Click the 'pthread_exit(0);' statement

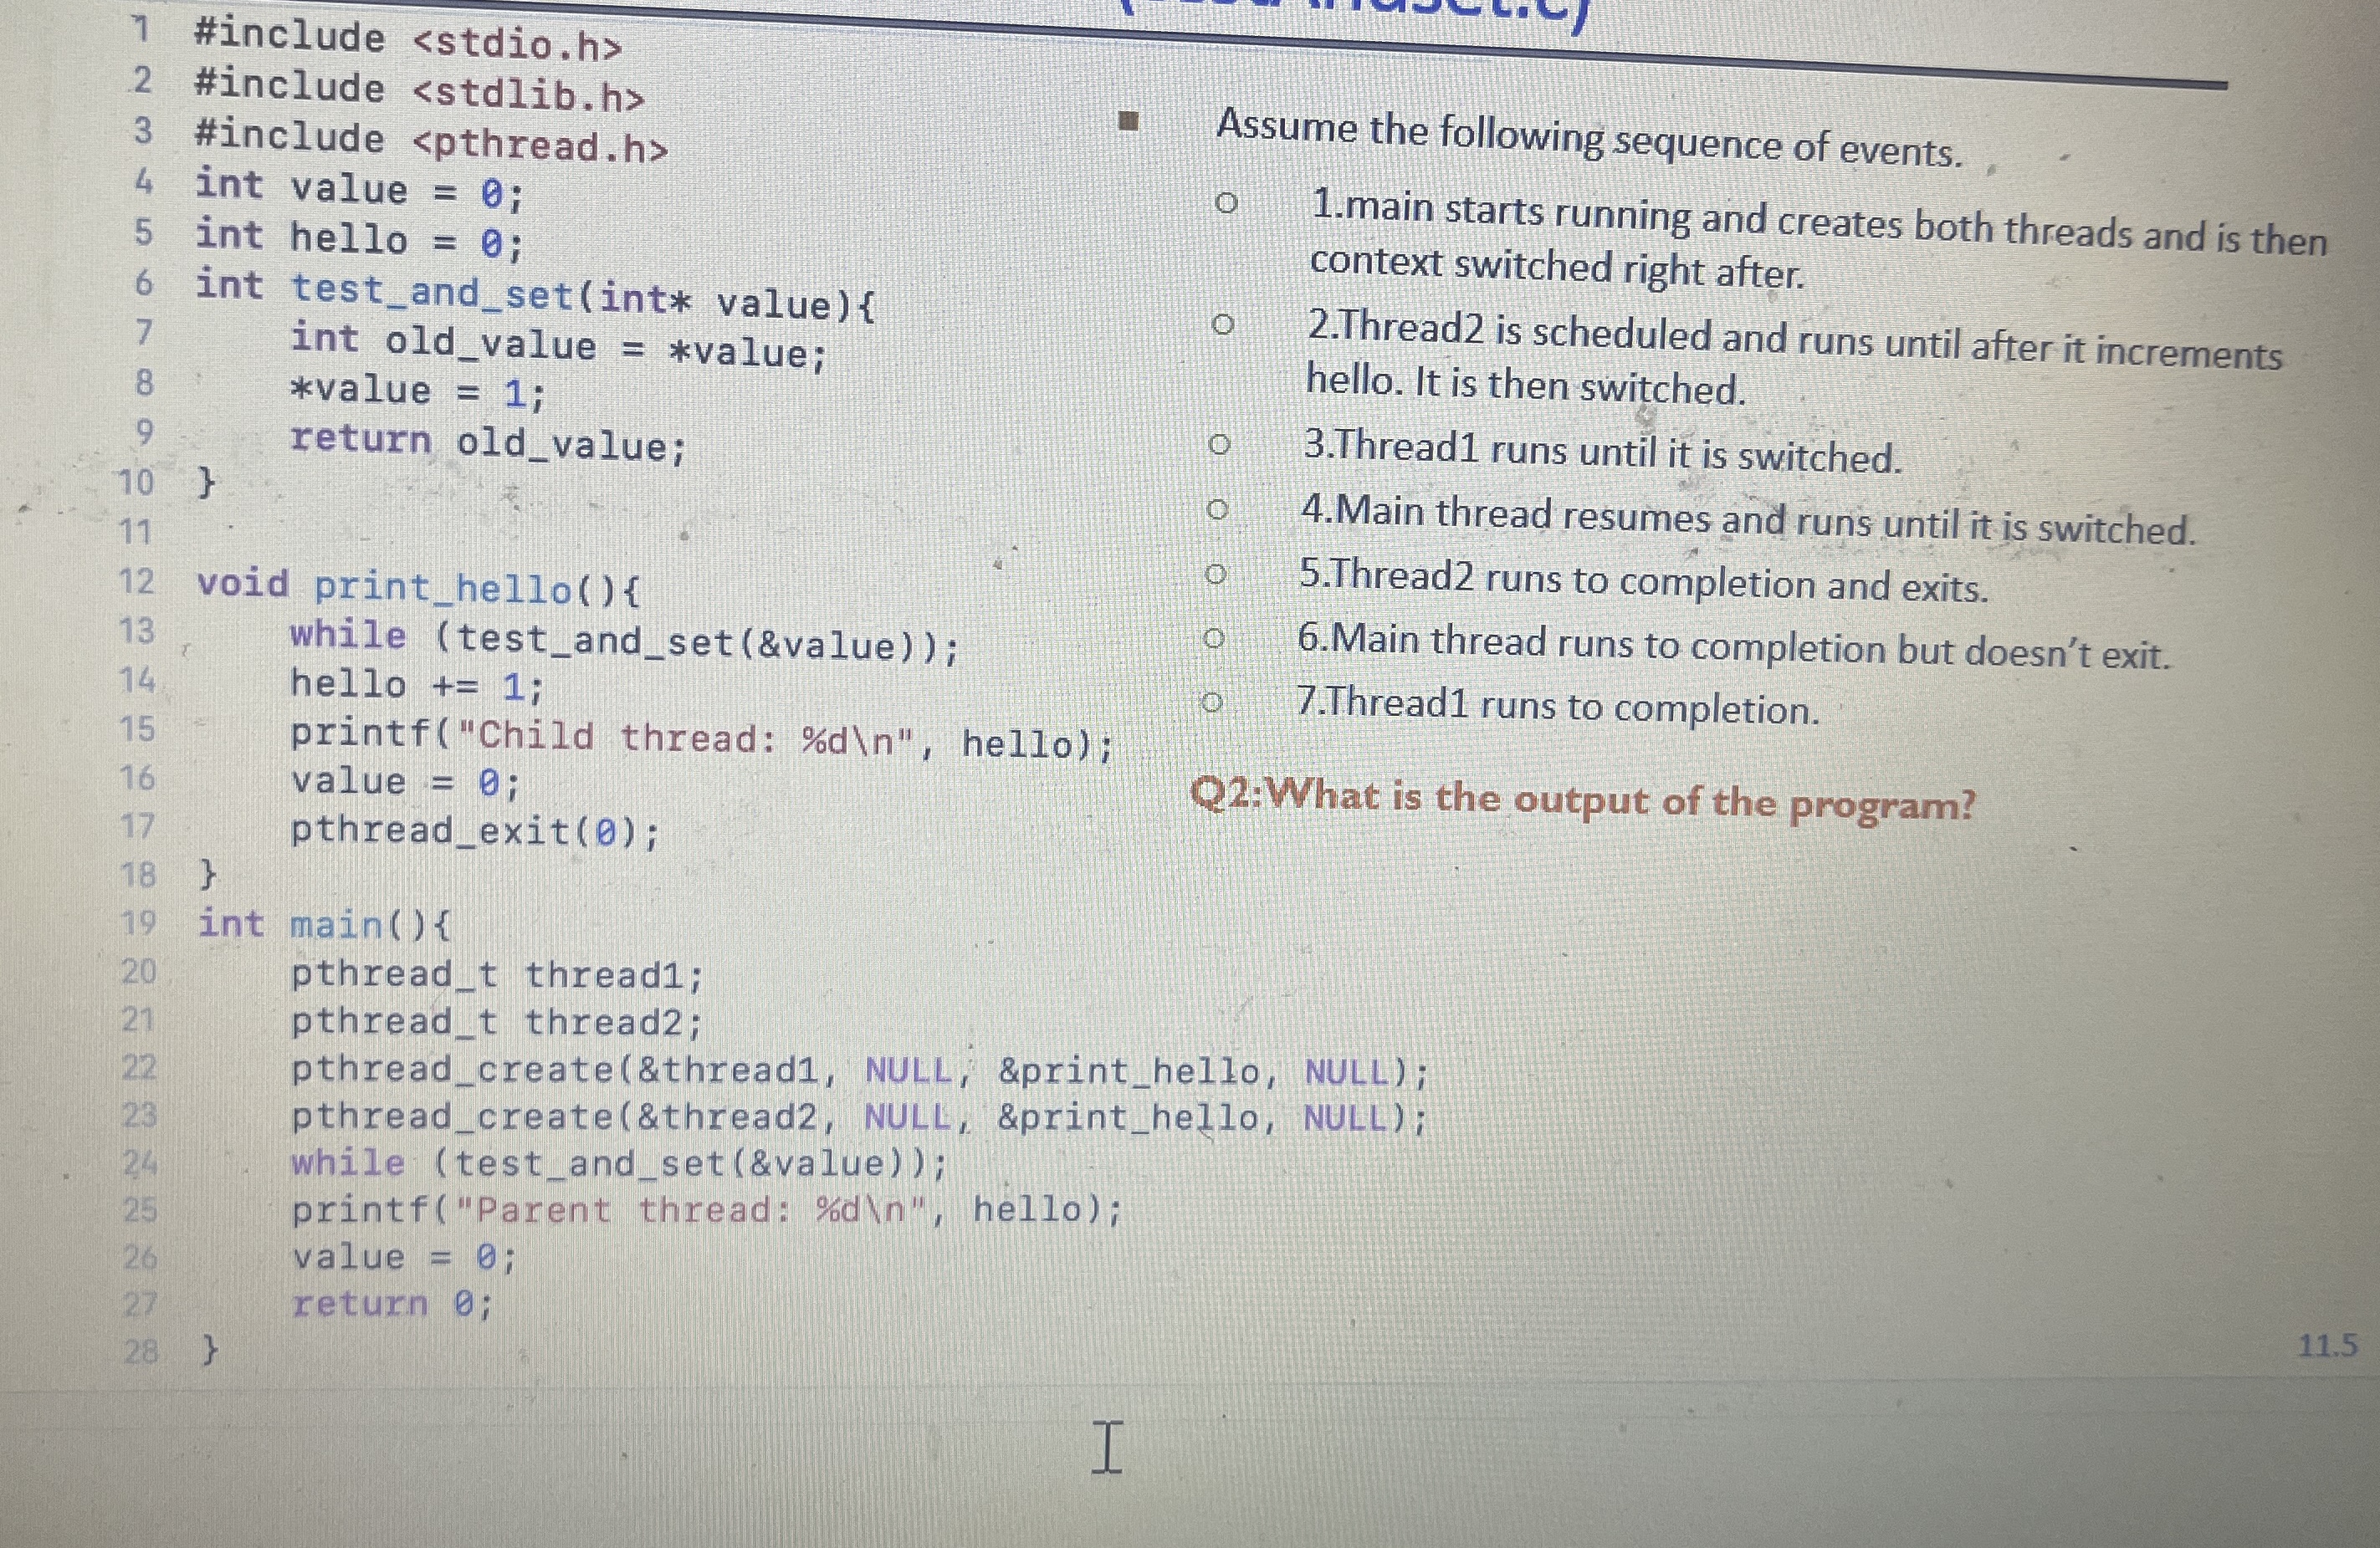pos(475,831)
